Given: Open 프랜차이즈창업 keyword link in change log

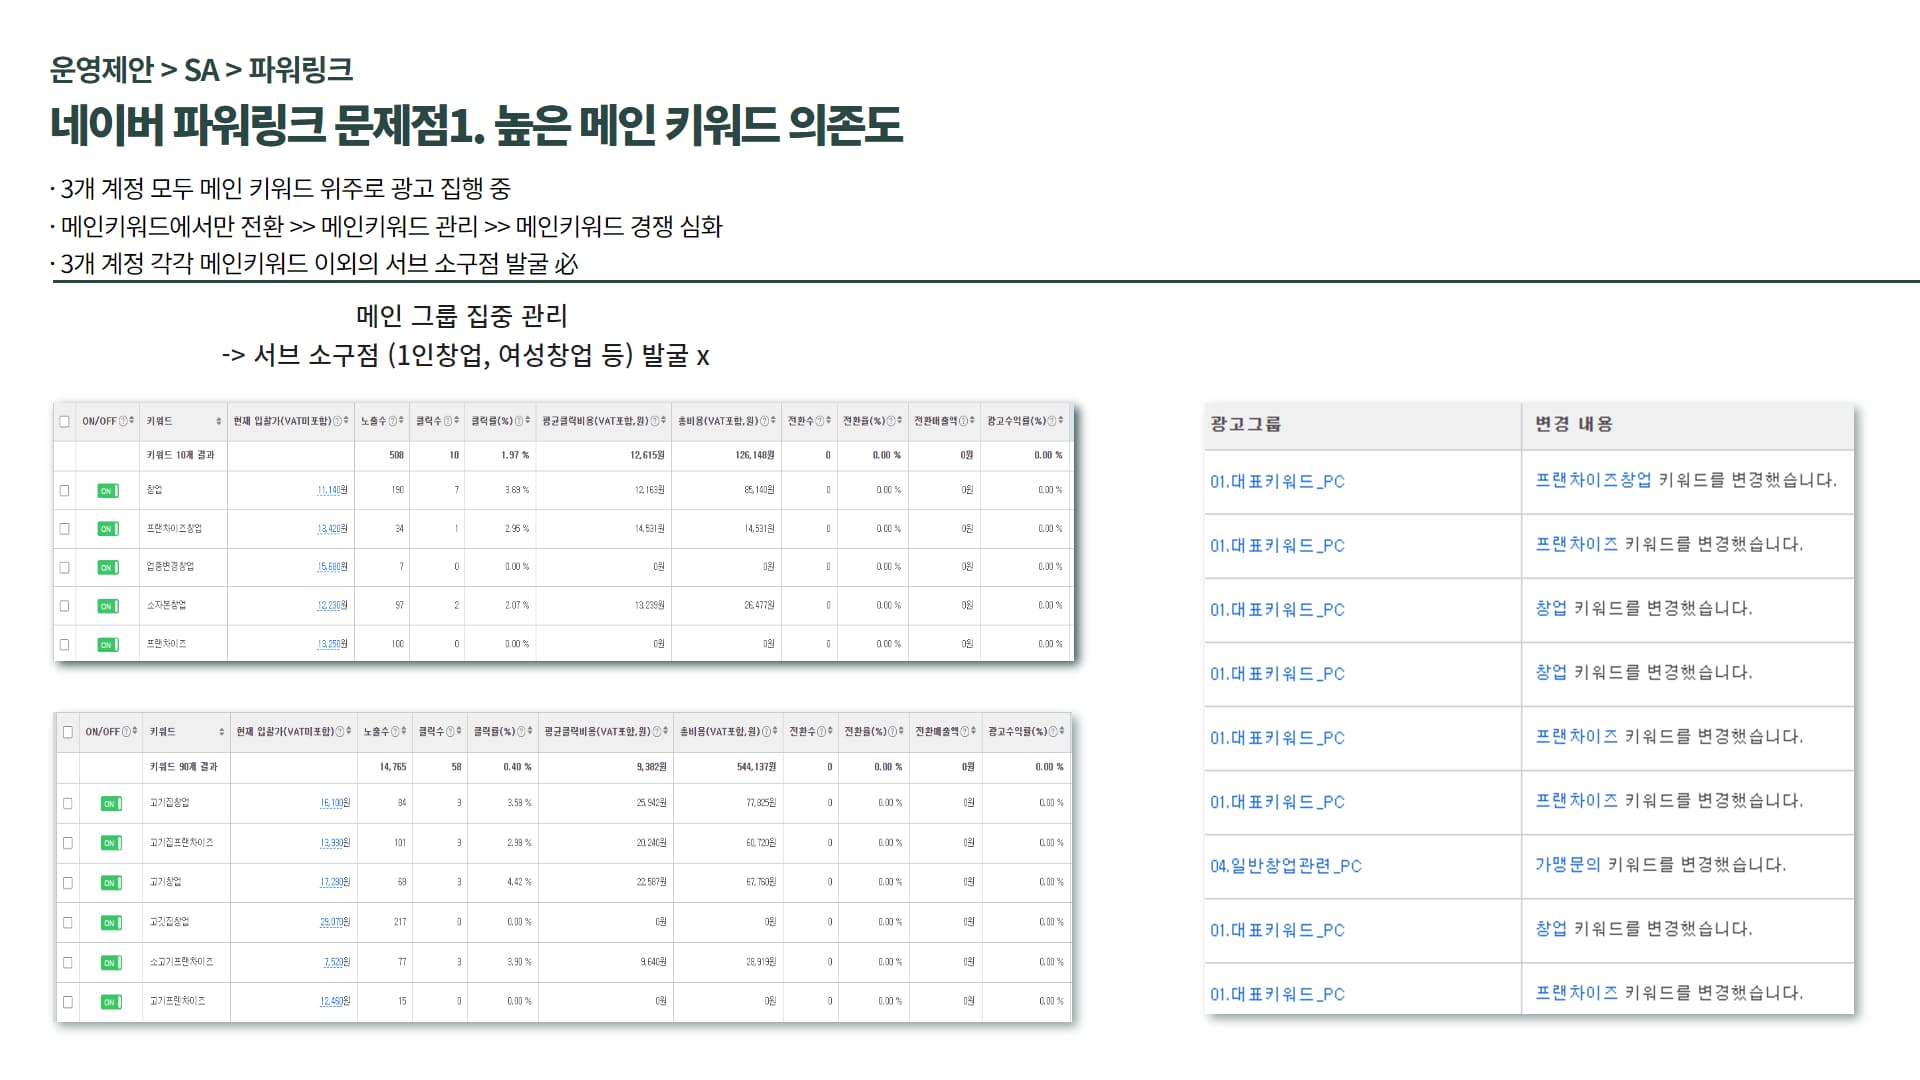Looking at the screenshot, I should 1593,480.
